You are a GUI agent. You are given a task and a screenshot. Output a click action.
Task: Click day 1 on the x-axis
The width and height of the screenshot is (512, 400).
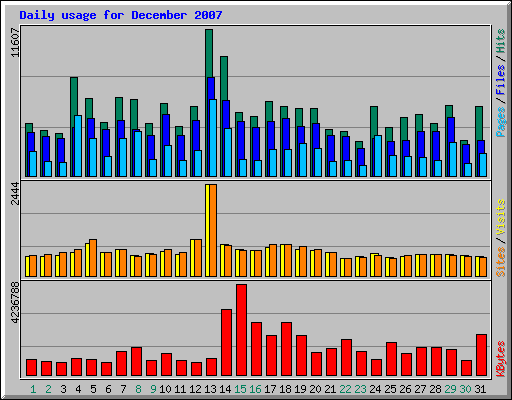coord(33,389)
